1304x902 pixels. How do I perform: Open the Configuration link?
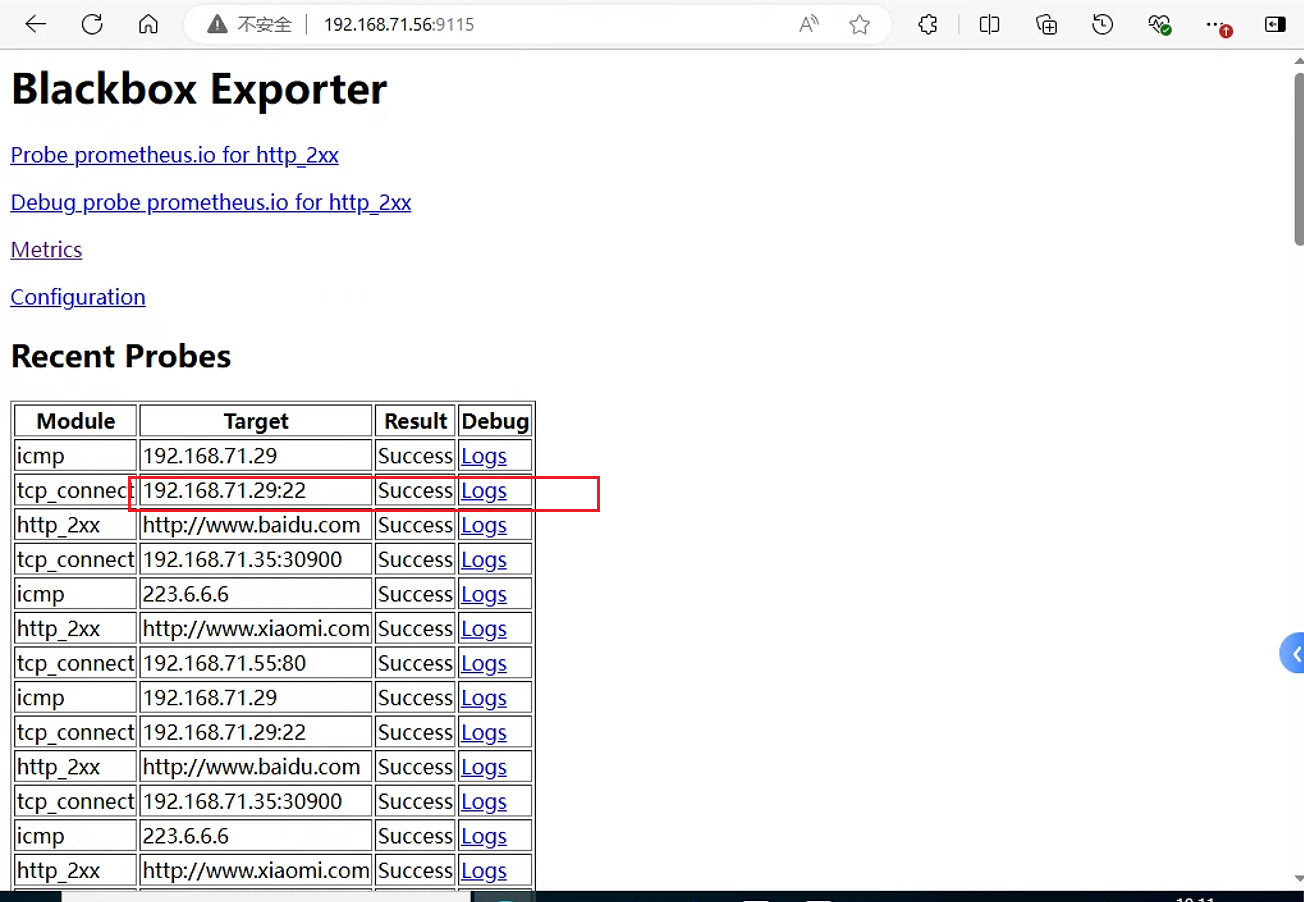point(78,297)
